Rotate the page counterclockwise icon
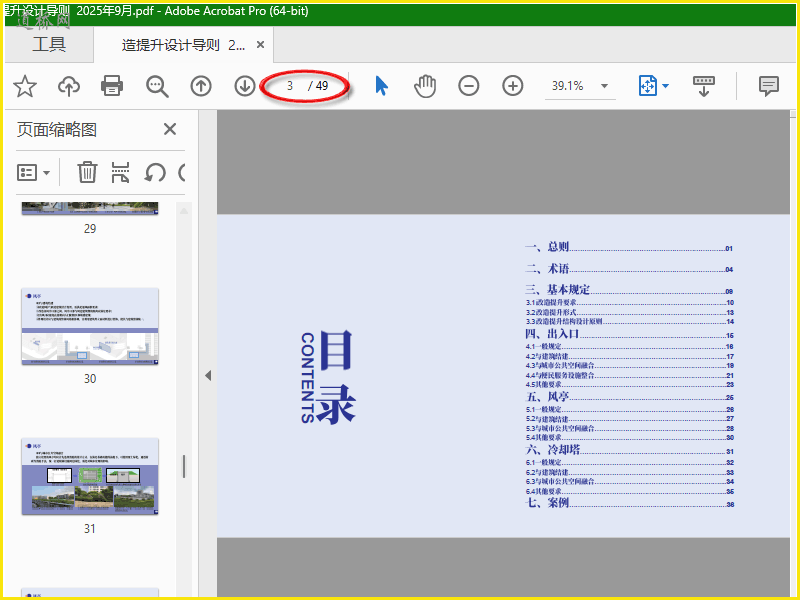The height and width of the screenshot is (600, 800). pos(155,172)
